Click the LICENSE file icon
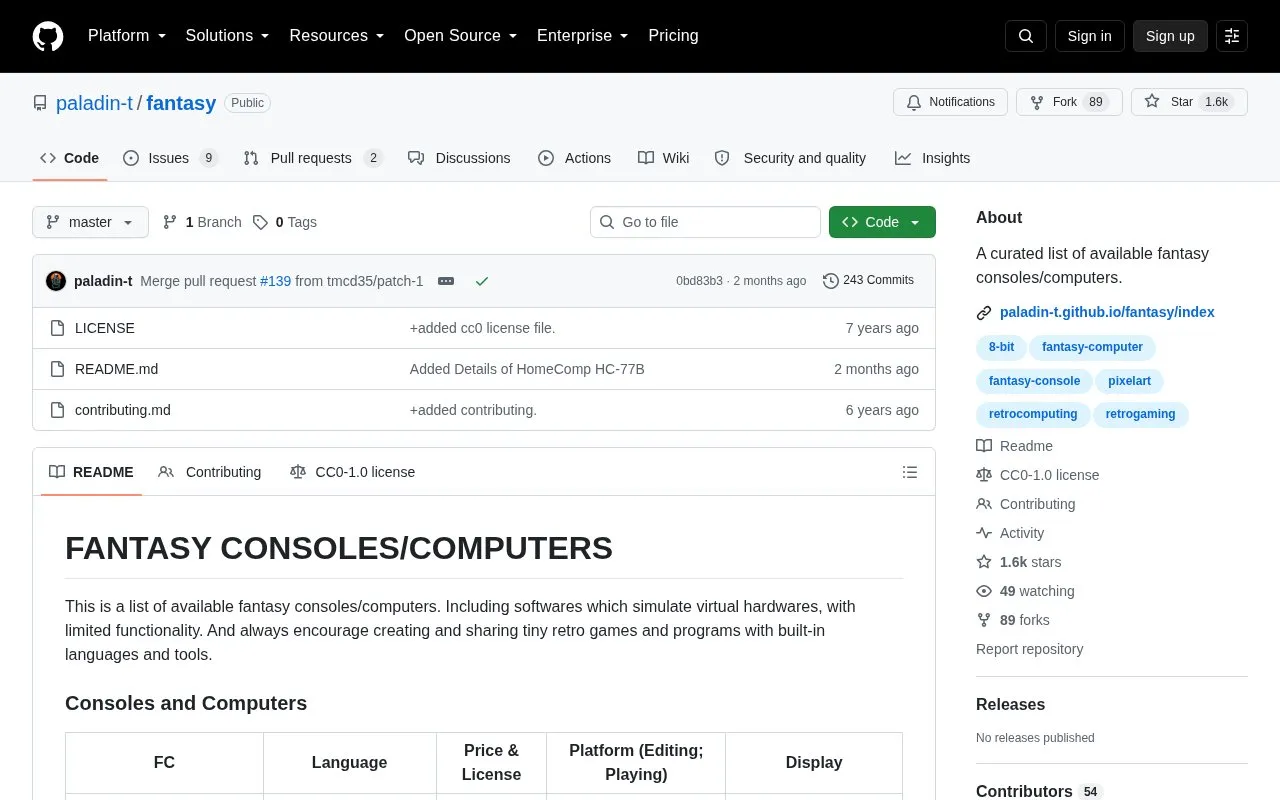Viewport: 1280px width, 800px height. coord(58,328)
